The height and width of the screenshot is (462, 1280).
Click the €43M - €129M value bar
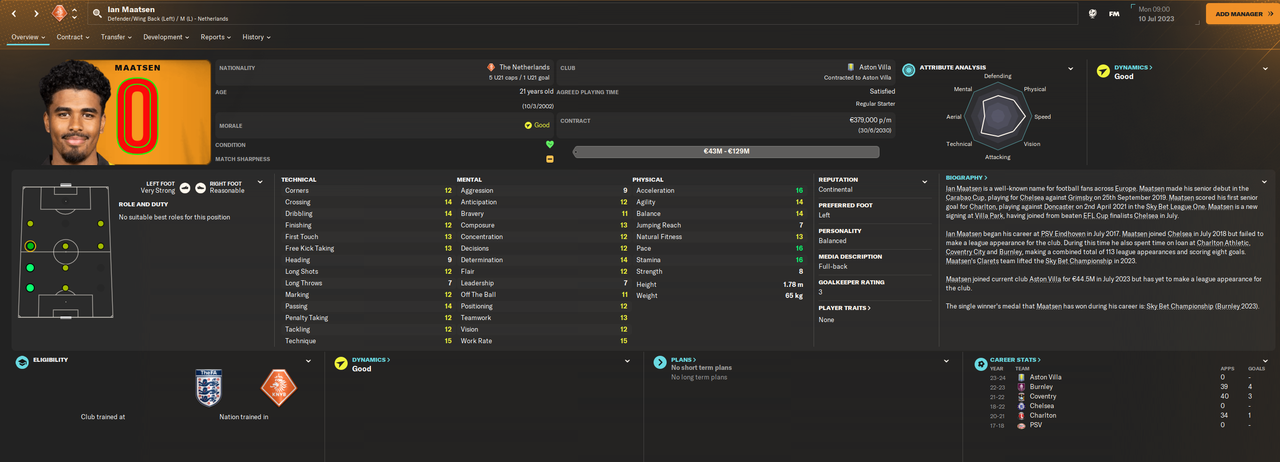726,152
